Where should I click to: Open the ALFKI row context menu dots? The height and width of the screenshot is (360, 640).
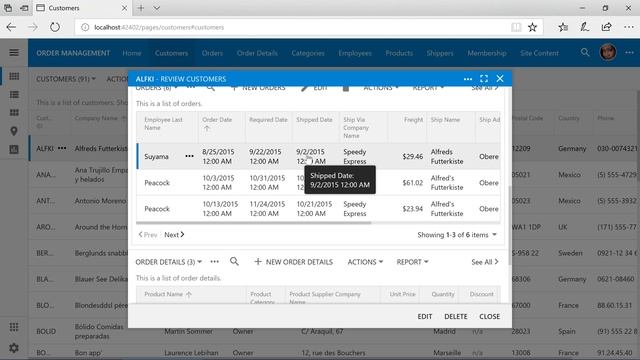(x=62, y=148)
